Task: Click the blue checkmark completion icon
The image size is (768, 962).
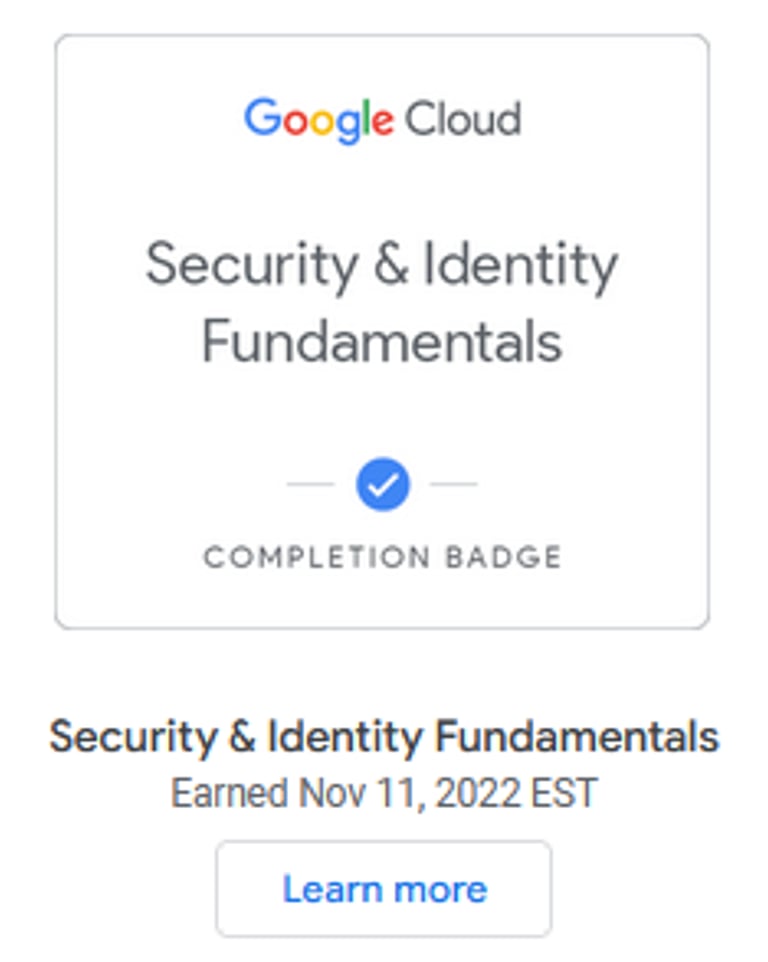Action: pos(382,484)
